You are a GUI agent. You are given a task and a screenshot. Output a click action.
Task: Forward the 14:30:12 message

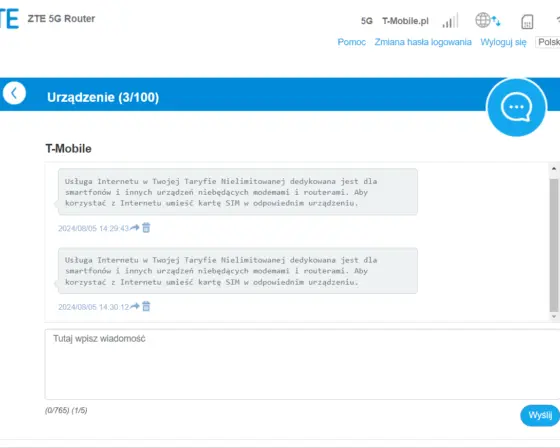point(135,306)
